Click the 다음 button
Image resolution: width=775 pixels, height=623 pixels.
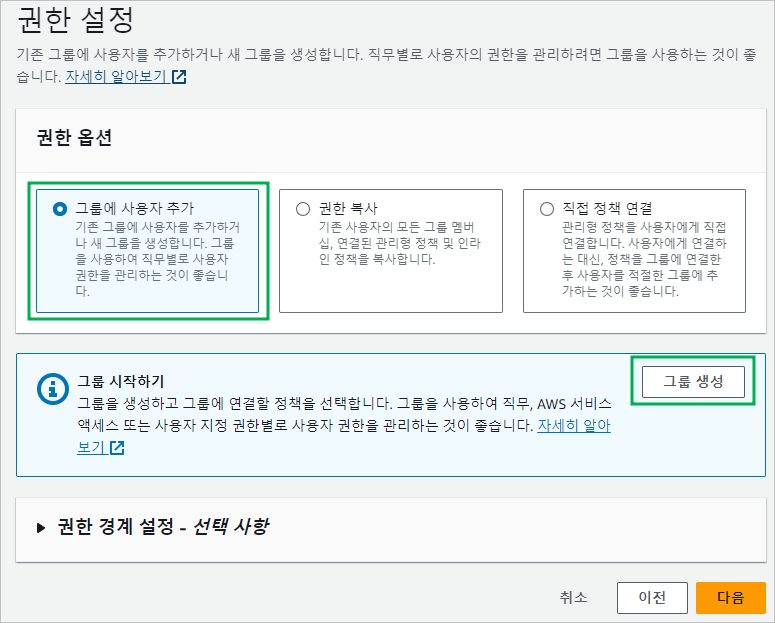pyautogui.click(x=731, y=597)
